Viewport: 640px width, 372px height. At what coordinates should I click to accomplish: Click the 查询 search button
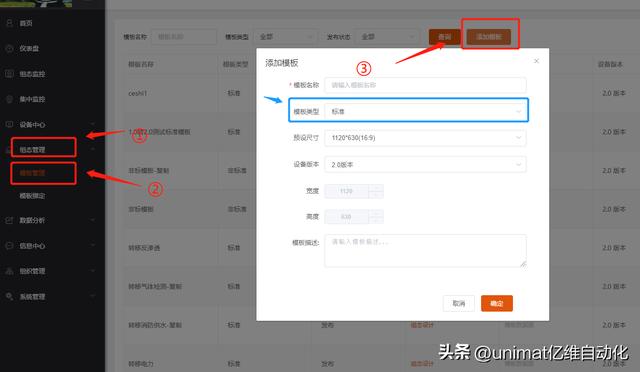pyautogui.click(x=444, y=37)
